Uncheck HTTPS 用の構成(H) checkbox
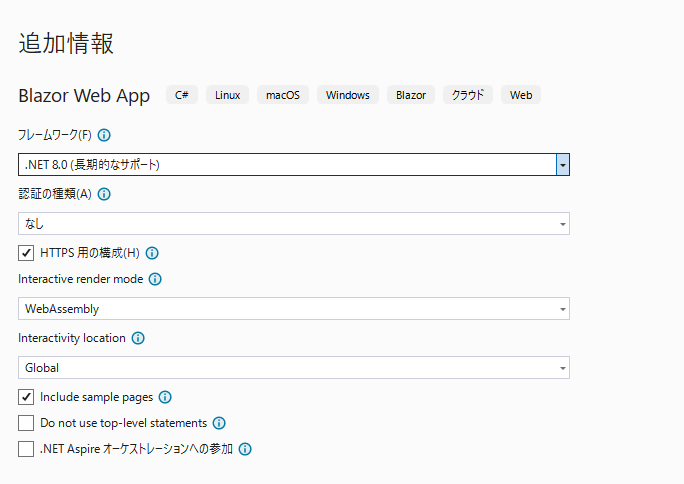684x484 pixels. (x=26, y=253)
